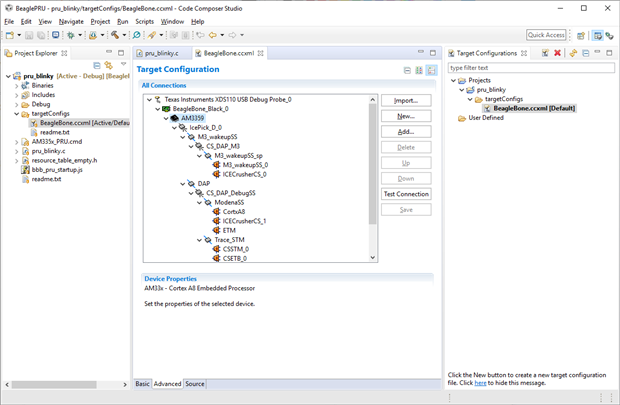
Task: Open the CCS Debug perspective icon
Action: coord(610,35)
